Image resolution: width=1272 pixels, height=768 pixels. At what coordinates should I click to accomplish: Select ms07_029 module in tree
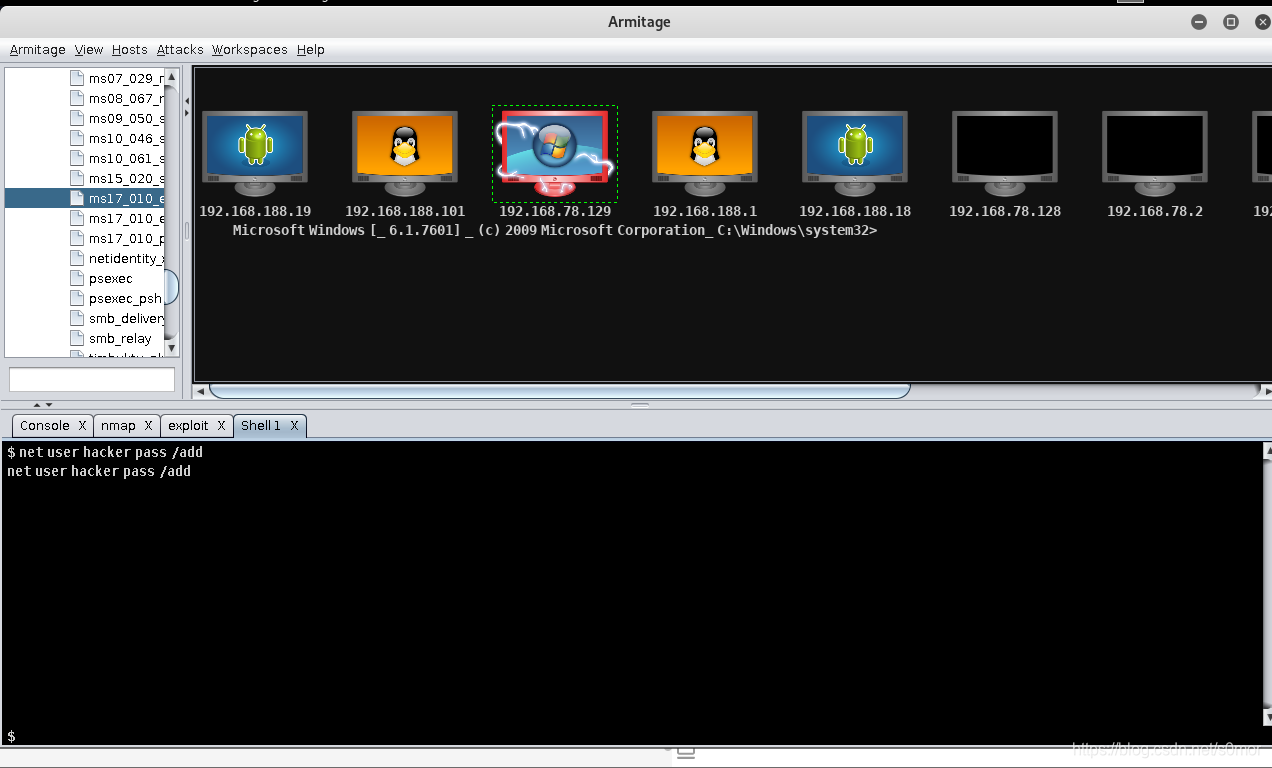pyautogui.click(x=118, y=78)
